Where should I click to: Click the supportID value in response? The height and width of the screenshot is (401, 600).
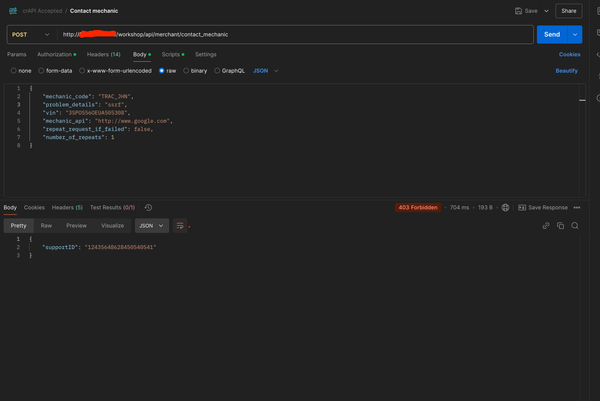tap(120, 247)
